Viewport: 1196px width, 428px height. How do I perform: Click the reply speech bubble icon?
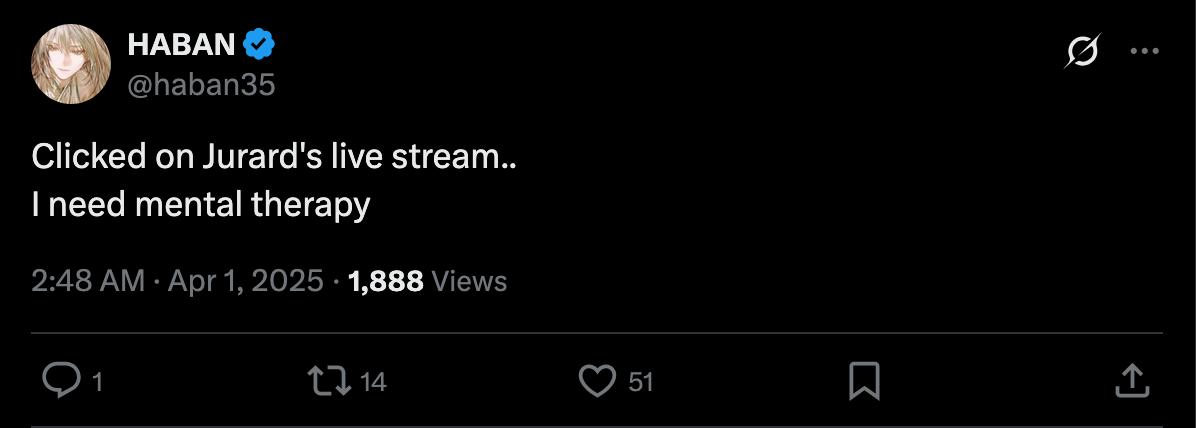pyautogui.click(x=62, y=380)
